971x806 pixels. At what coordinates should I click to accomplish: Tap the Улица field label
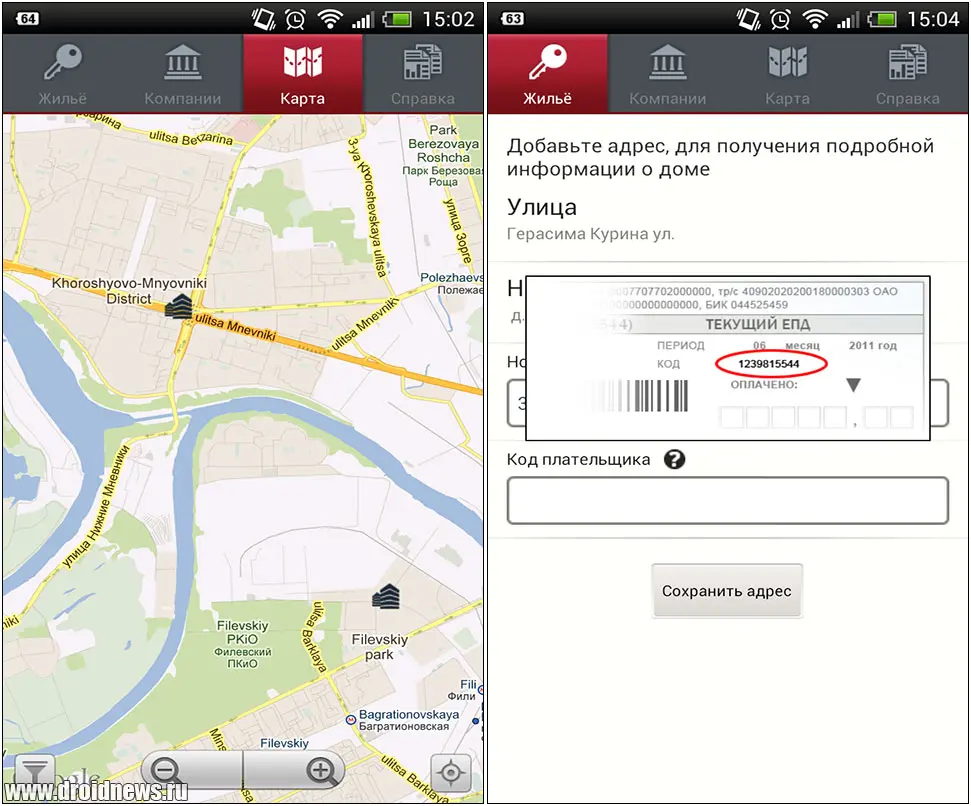point(542,207)
